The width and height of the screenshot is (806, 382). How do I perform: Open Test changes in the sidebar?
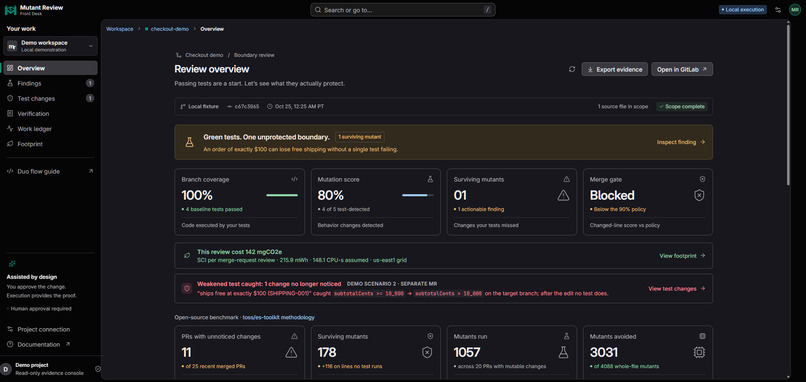click(50, 98)
